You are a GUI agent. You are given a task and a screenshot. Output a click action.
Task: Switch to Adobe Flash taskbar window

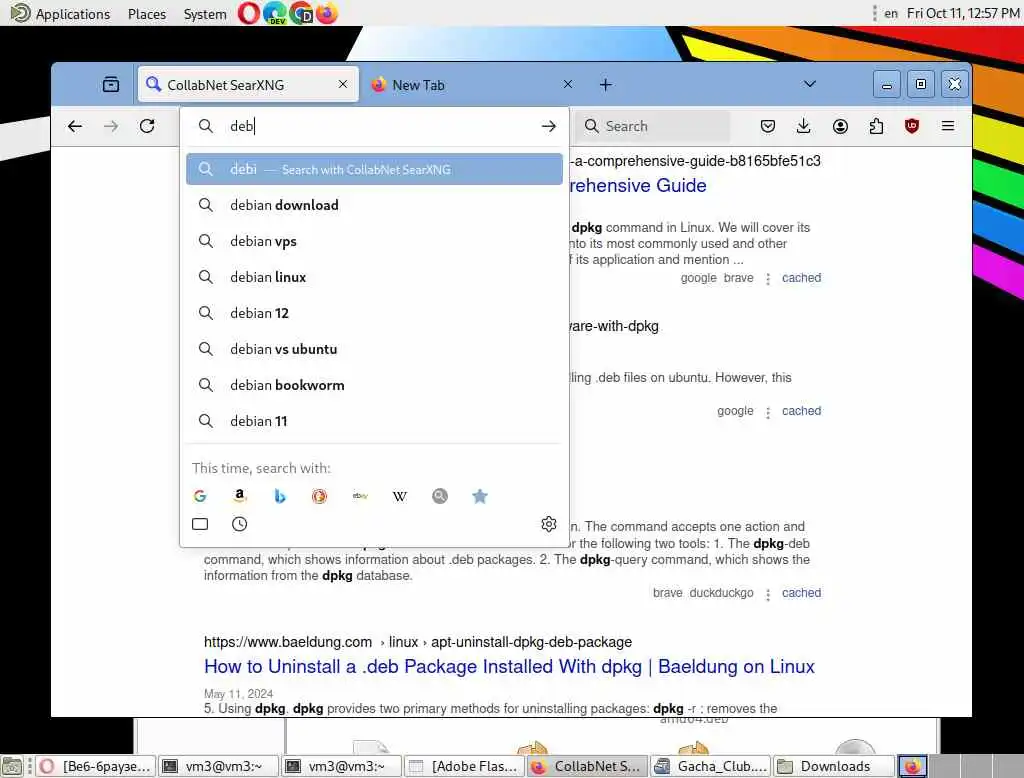pos(464,766)
